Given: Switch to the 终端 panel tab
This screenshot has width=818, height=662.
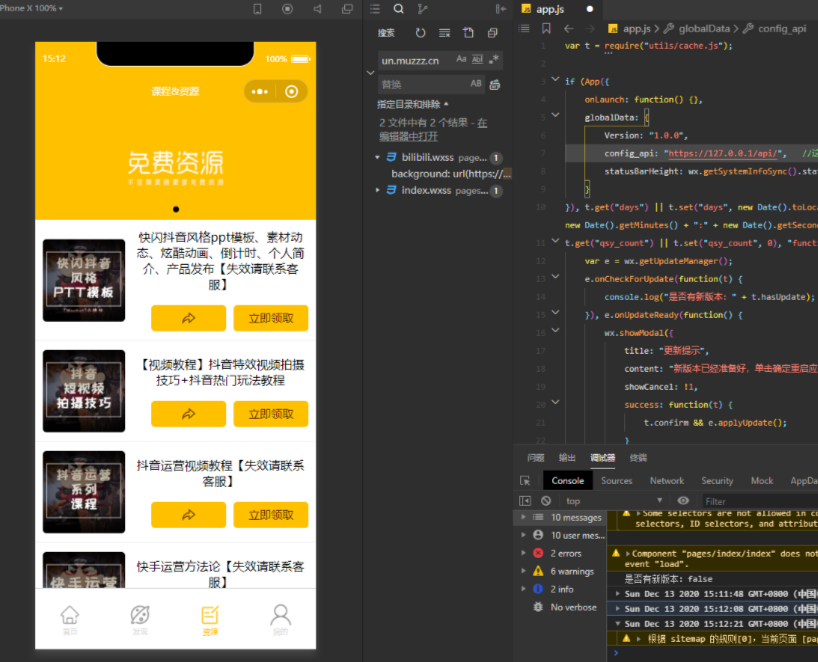Looking at the screenshot, I should 638,458.
